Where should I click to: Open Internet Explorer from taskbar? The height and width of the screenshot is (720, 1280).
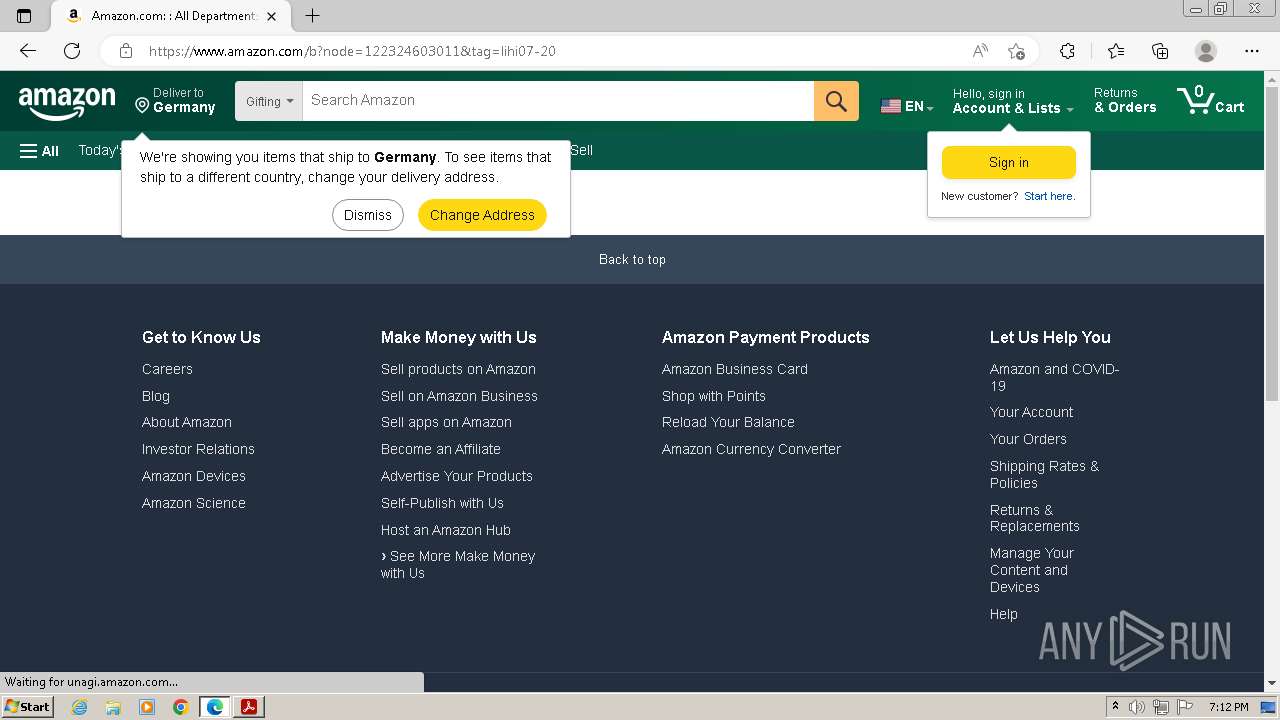79,707
